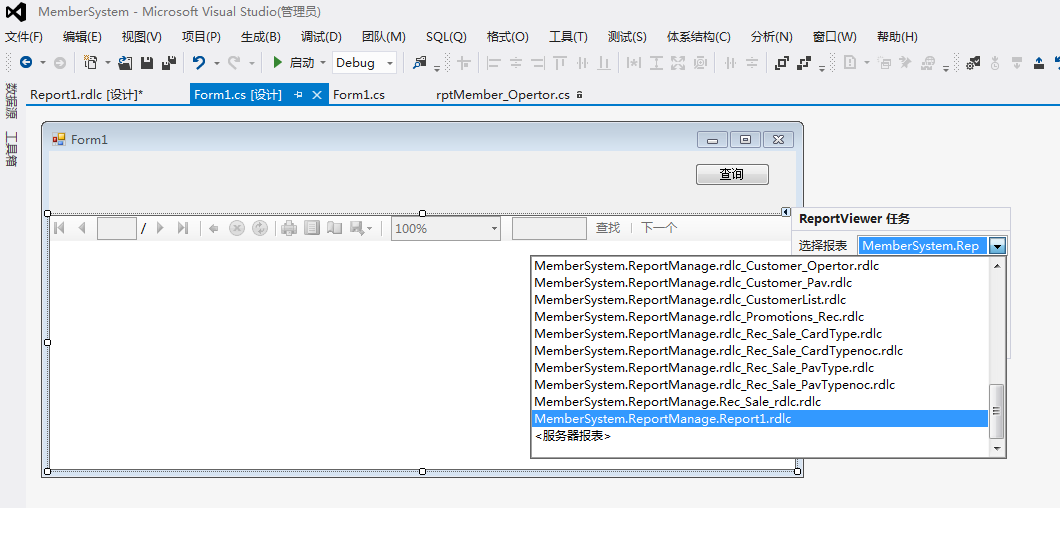The width and height of the screenshot is (1060, 540).
Task: Click the Align Lefts layout icon
Action: pyautogui.click(x=494, y=63)
